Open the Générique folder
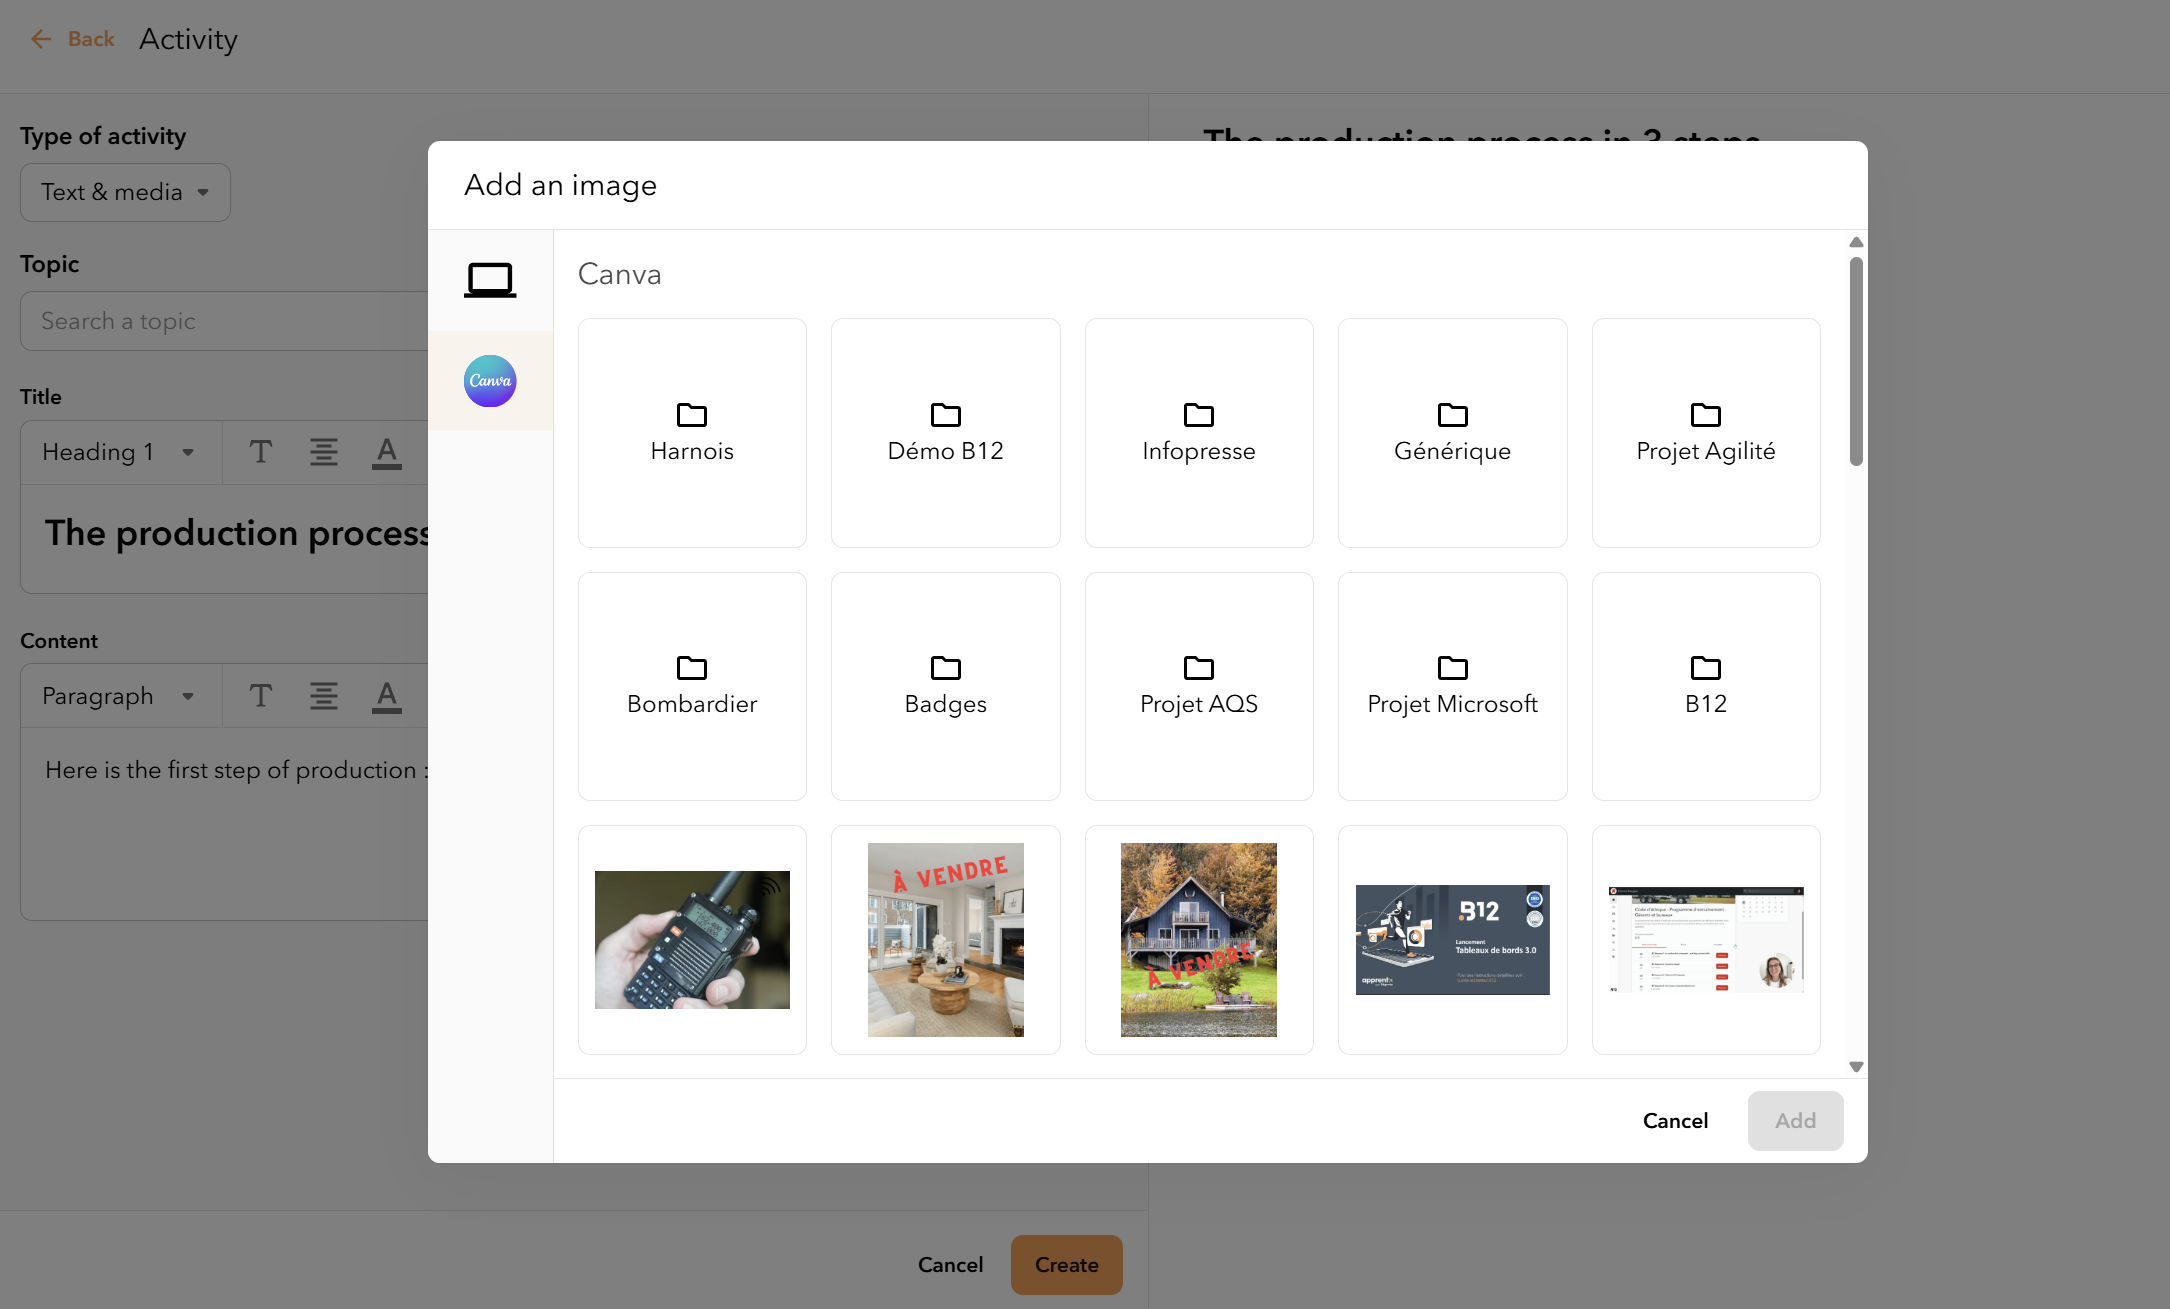This screenshot has width=2170, height=1309. (x=1453, y=433)
